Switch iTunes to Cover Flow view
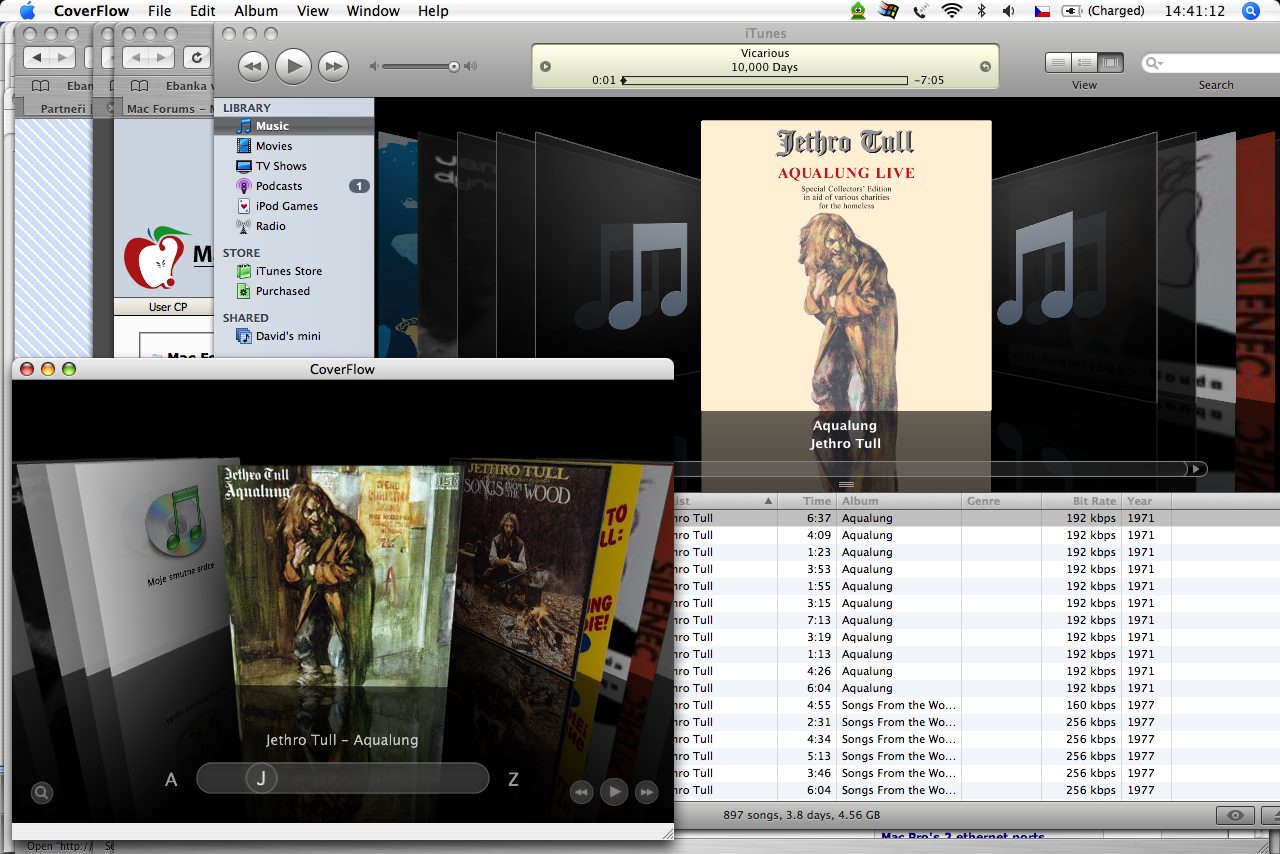 (1110, 62)
